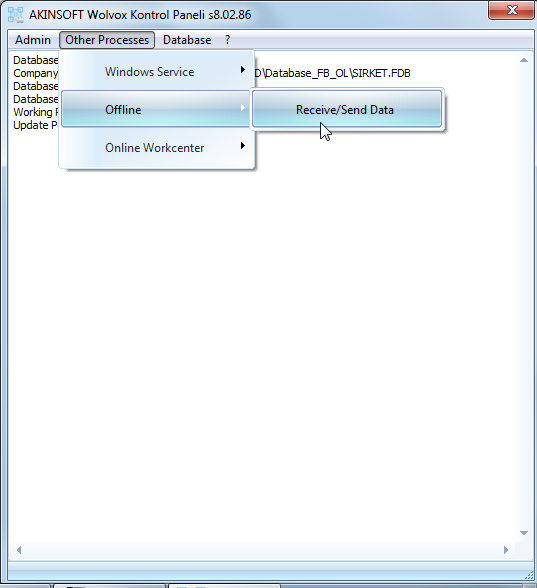Screen dimensions: 537x588
Task: Click the vertical scrollbar down arrow
Action: point(524,533)
